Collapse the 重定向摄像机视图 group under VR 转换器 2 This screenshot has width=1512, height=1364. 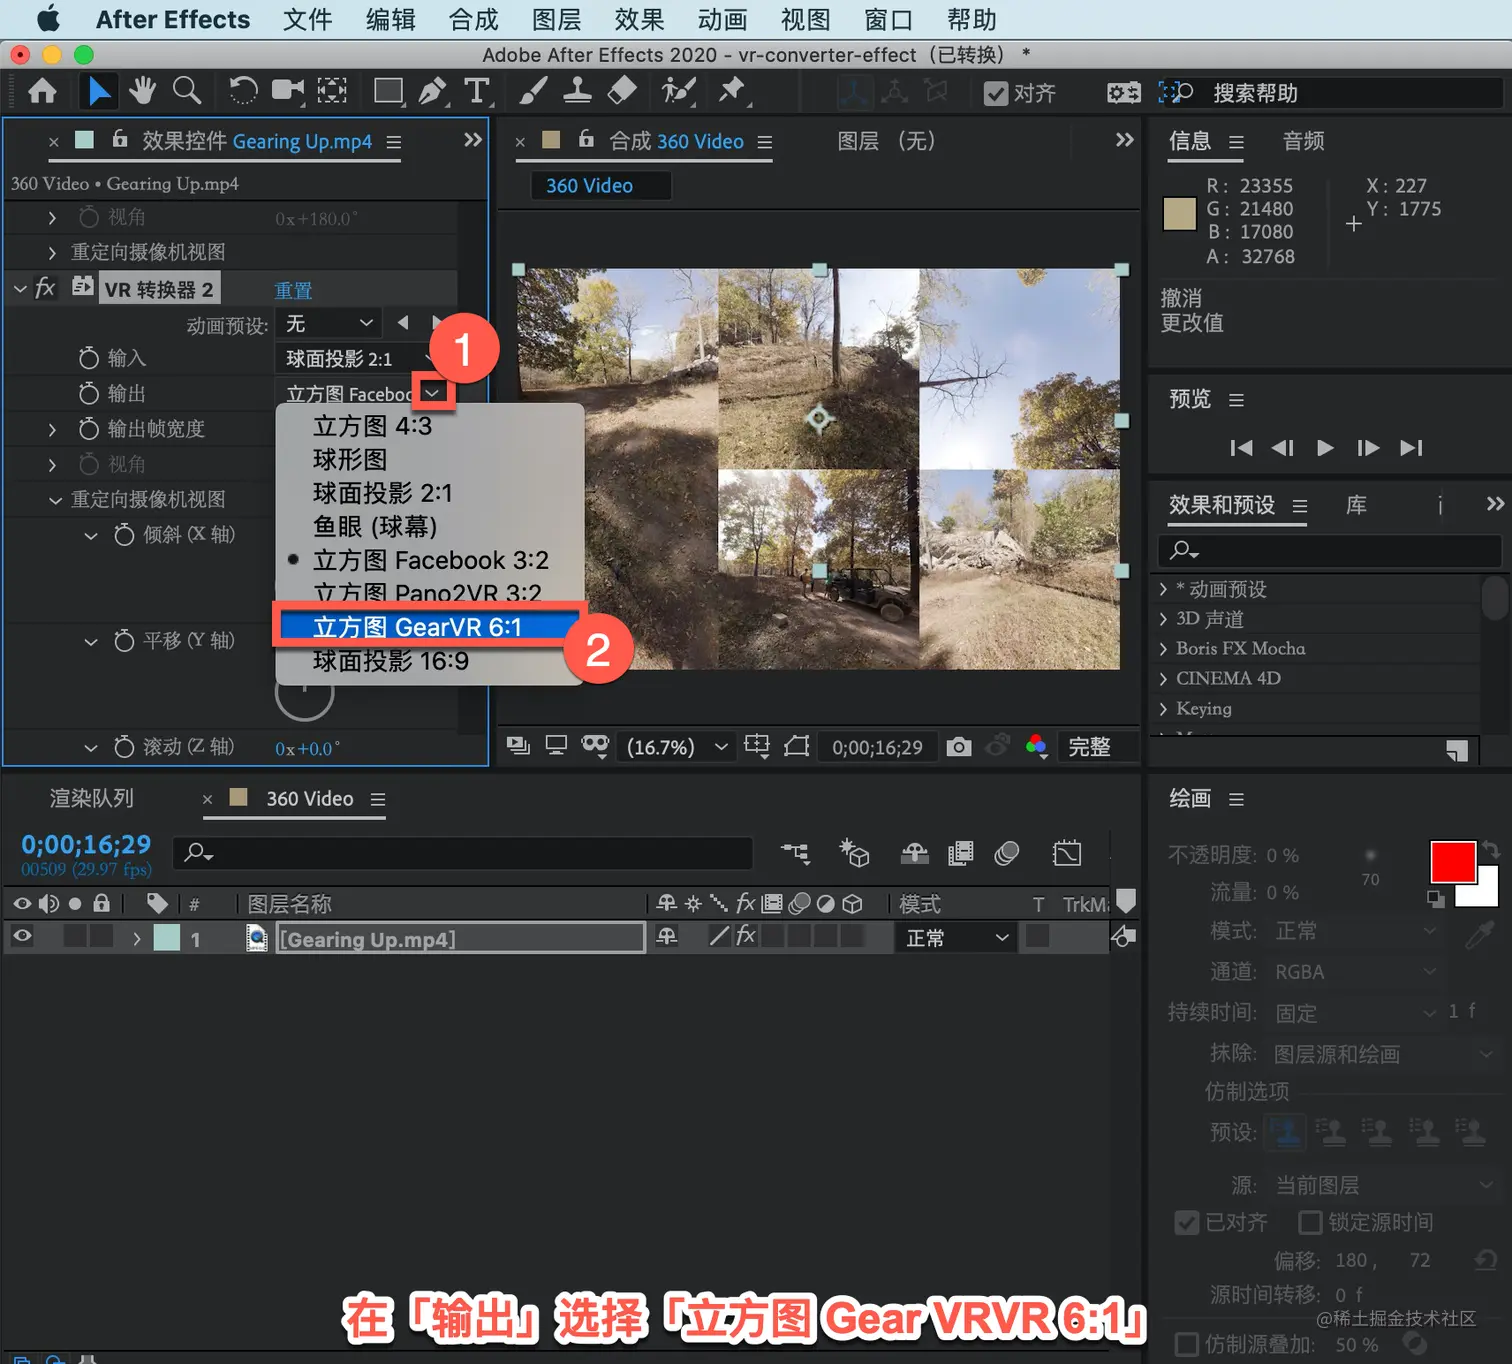55,500
